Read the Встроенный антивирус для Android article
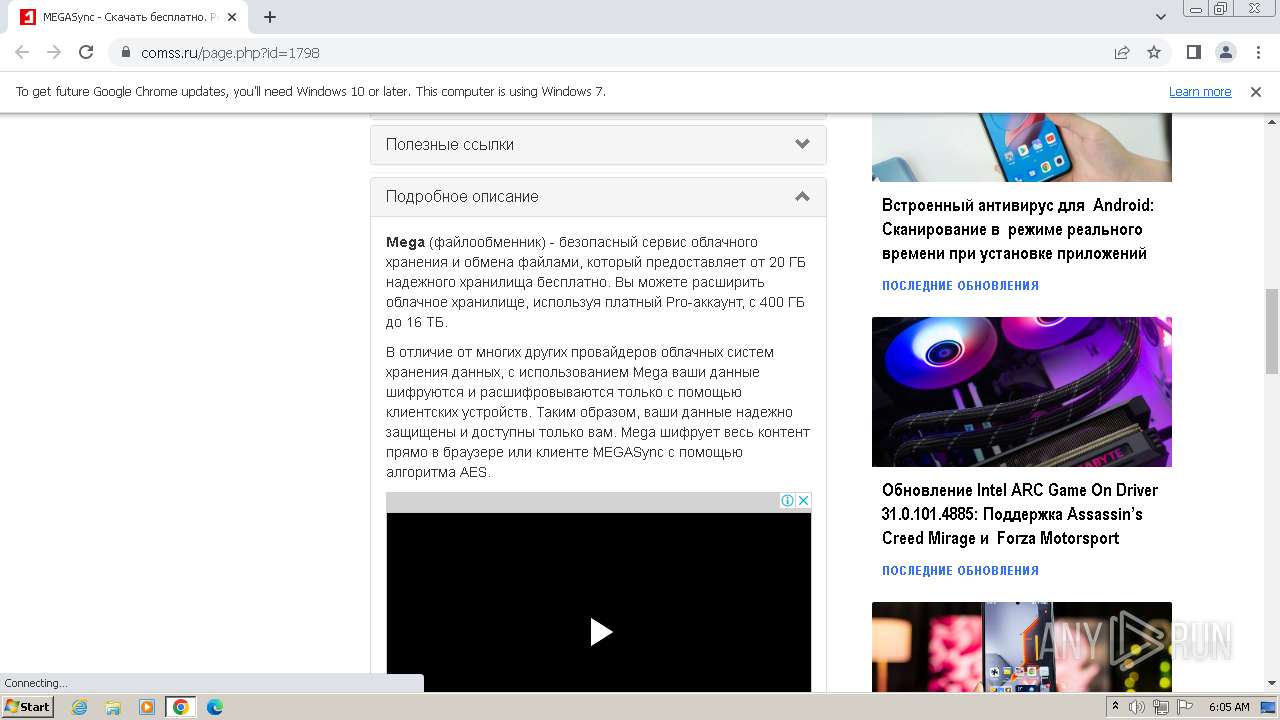This screenshot has width=1280, height=720. (x=1018, y=230)
